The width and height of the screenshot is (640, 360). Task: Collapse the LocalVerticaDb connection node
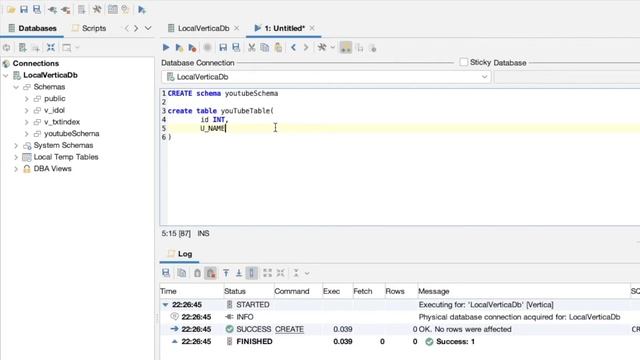coord(6,75)
